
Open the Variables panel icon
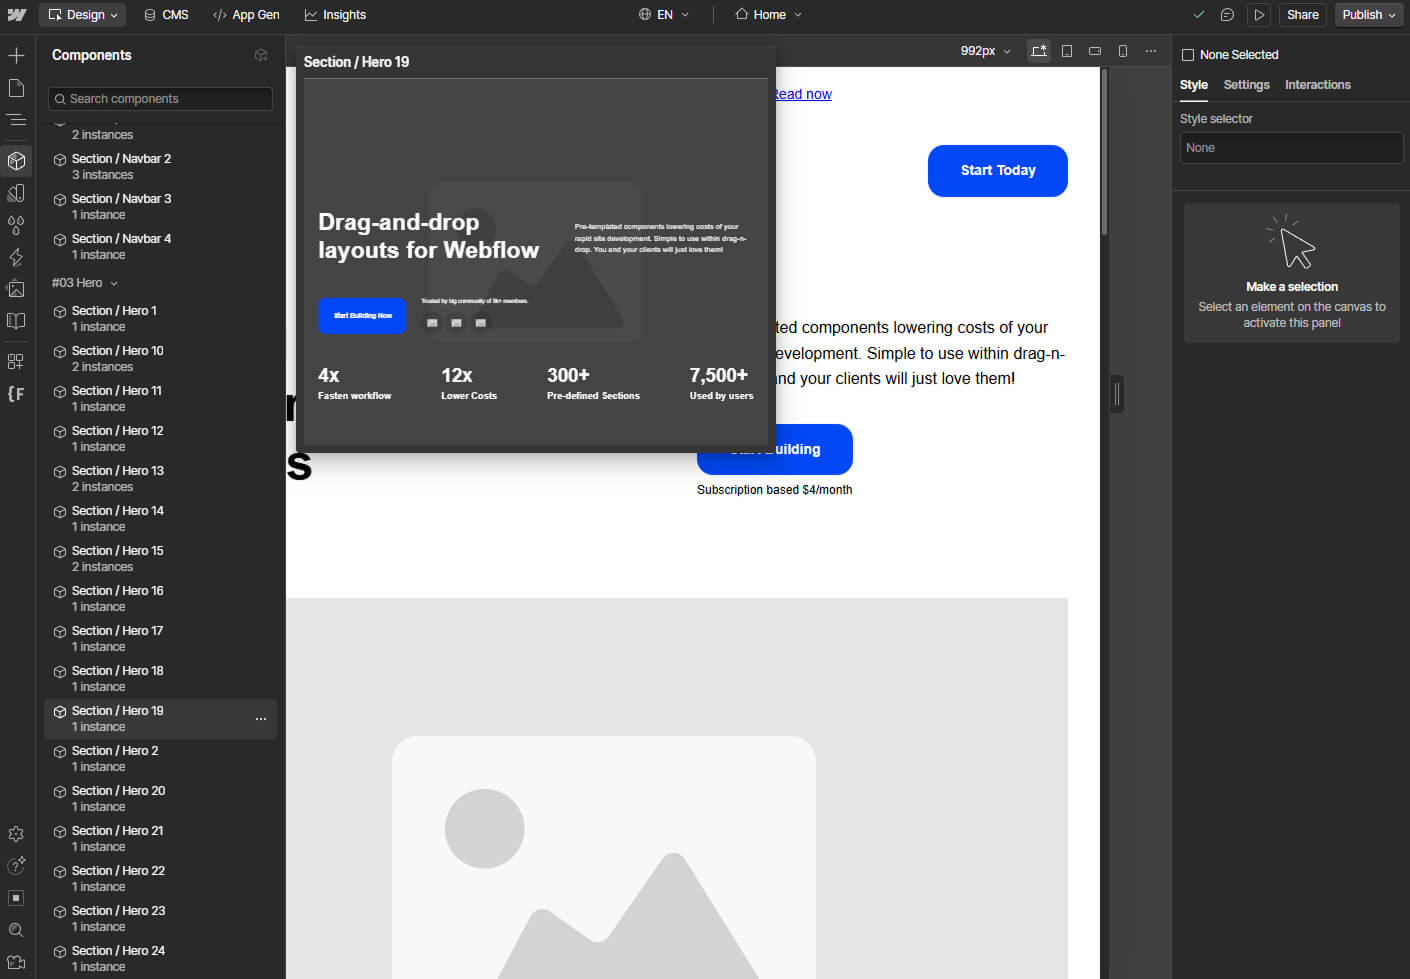tap(16, 193)
